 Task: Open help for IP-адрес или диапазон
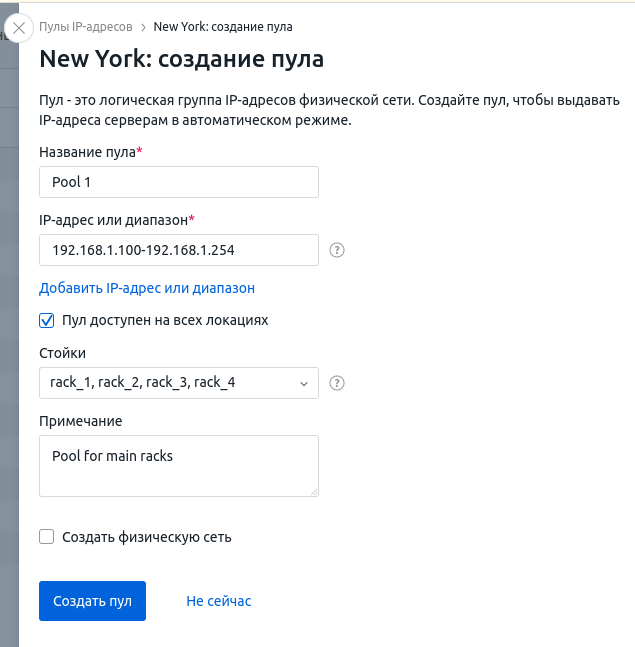click(x=337, y=250)
